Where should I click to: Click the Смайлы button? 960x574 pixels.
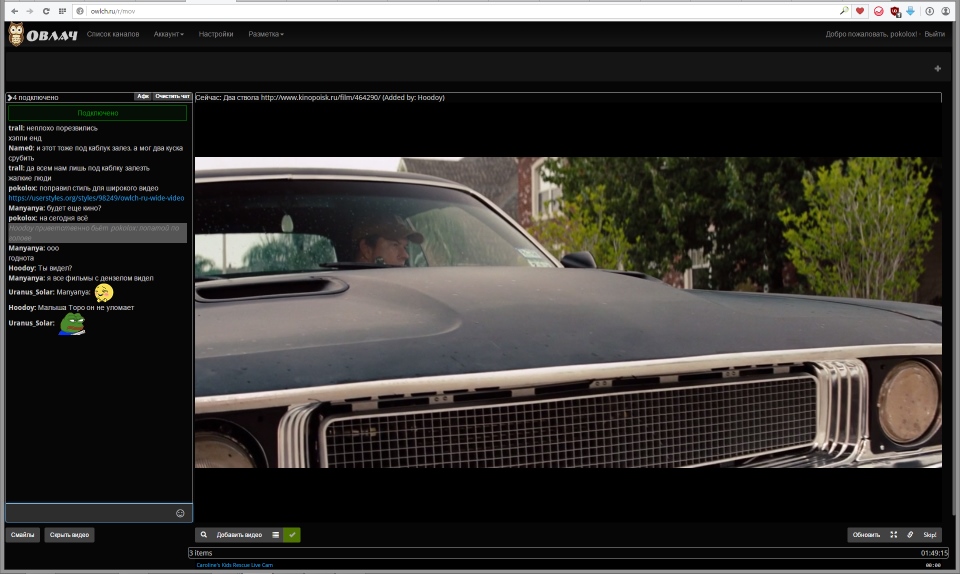coord(23,535)
